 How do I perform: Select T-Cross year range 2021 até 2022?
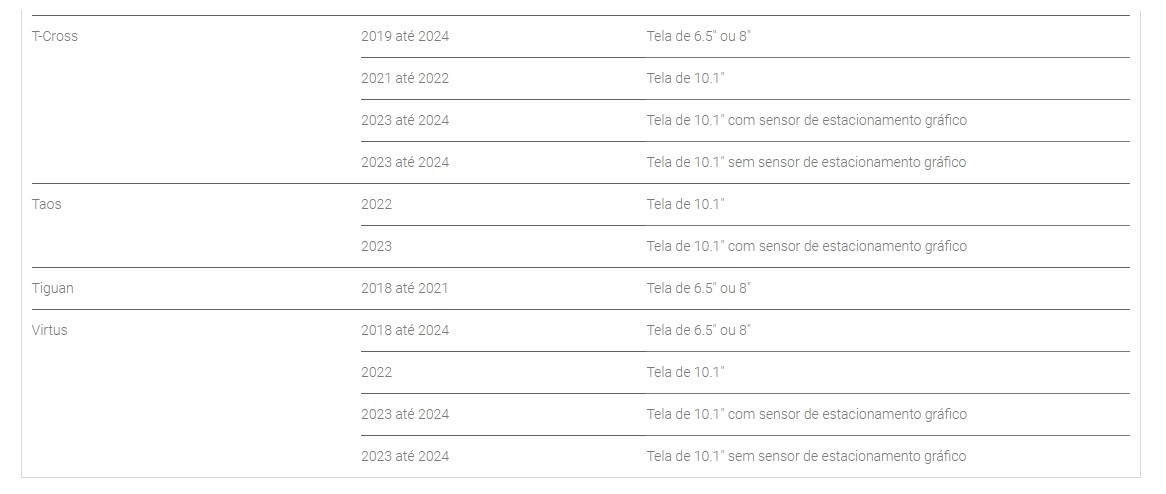[x=405, y=78]
